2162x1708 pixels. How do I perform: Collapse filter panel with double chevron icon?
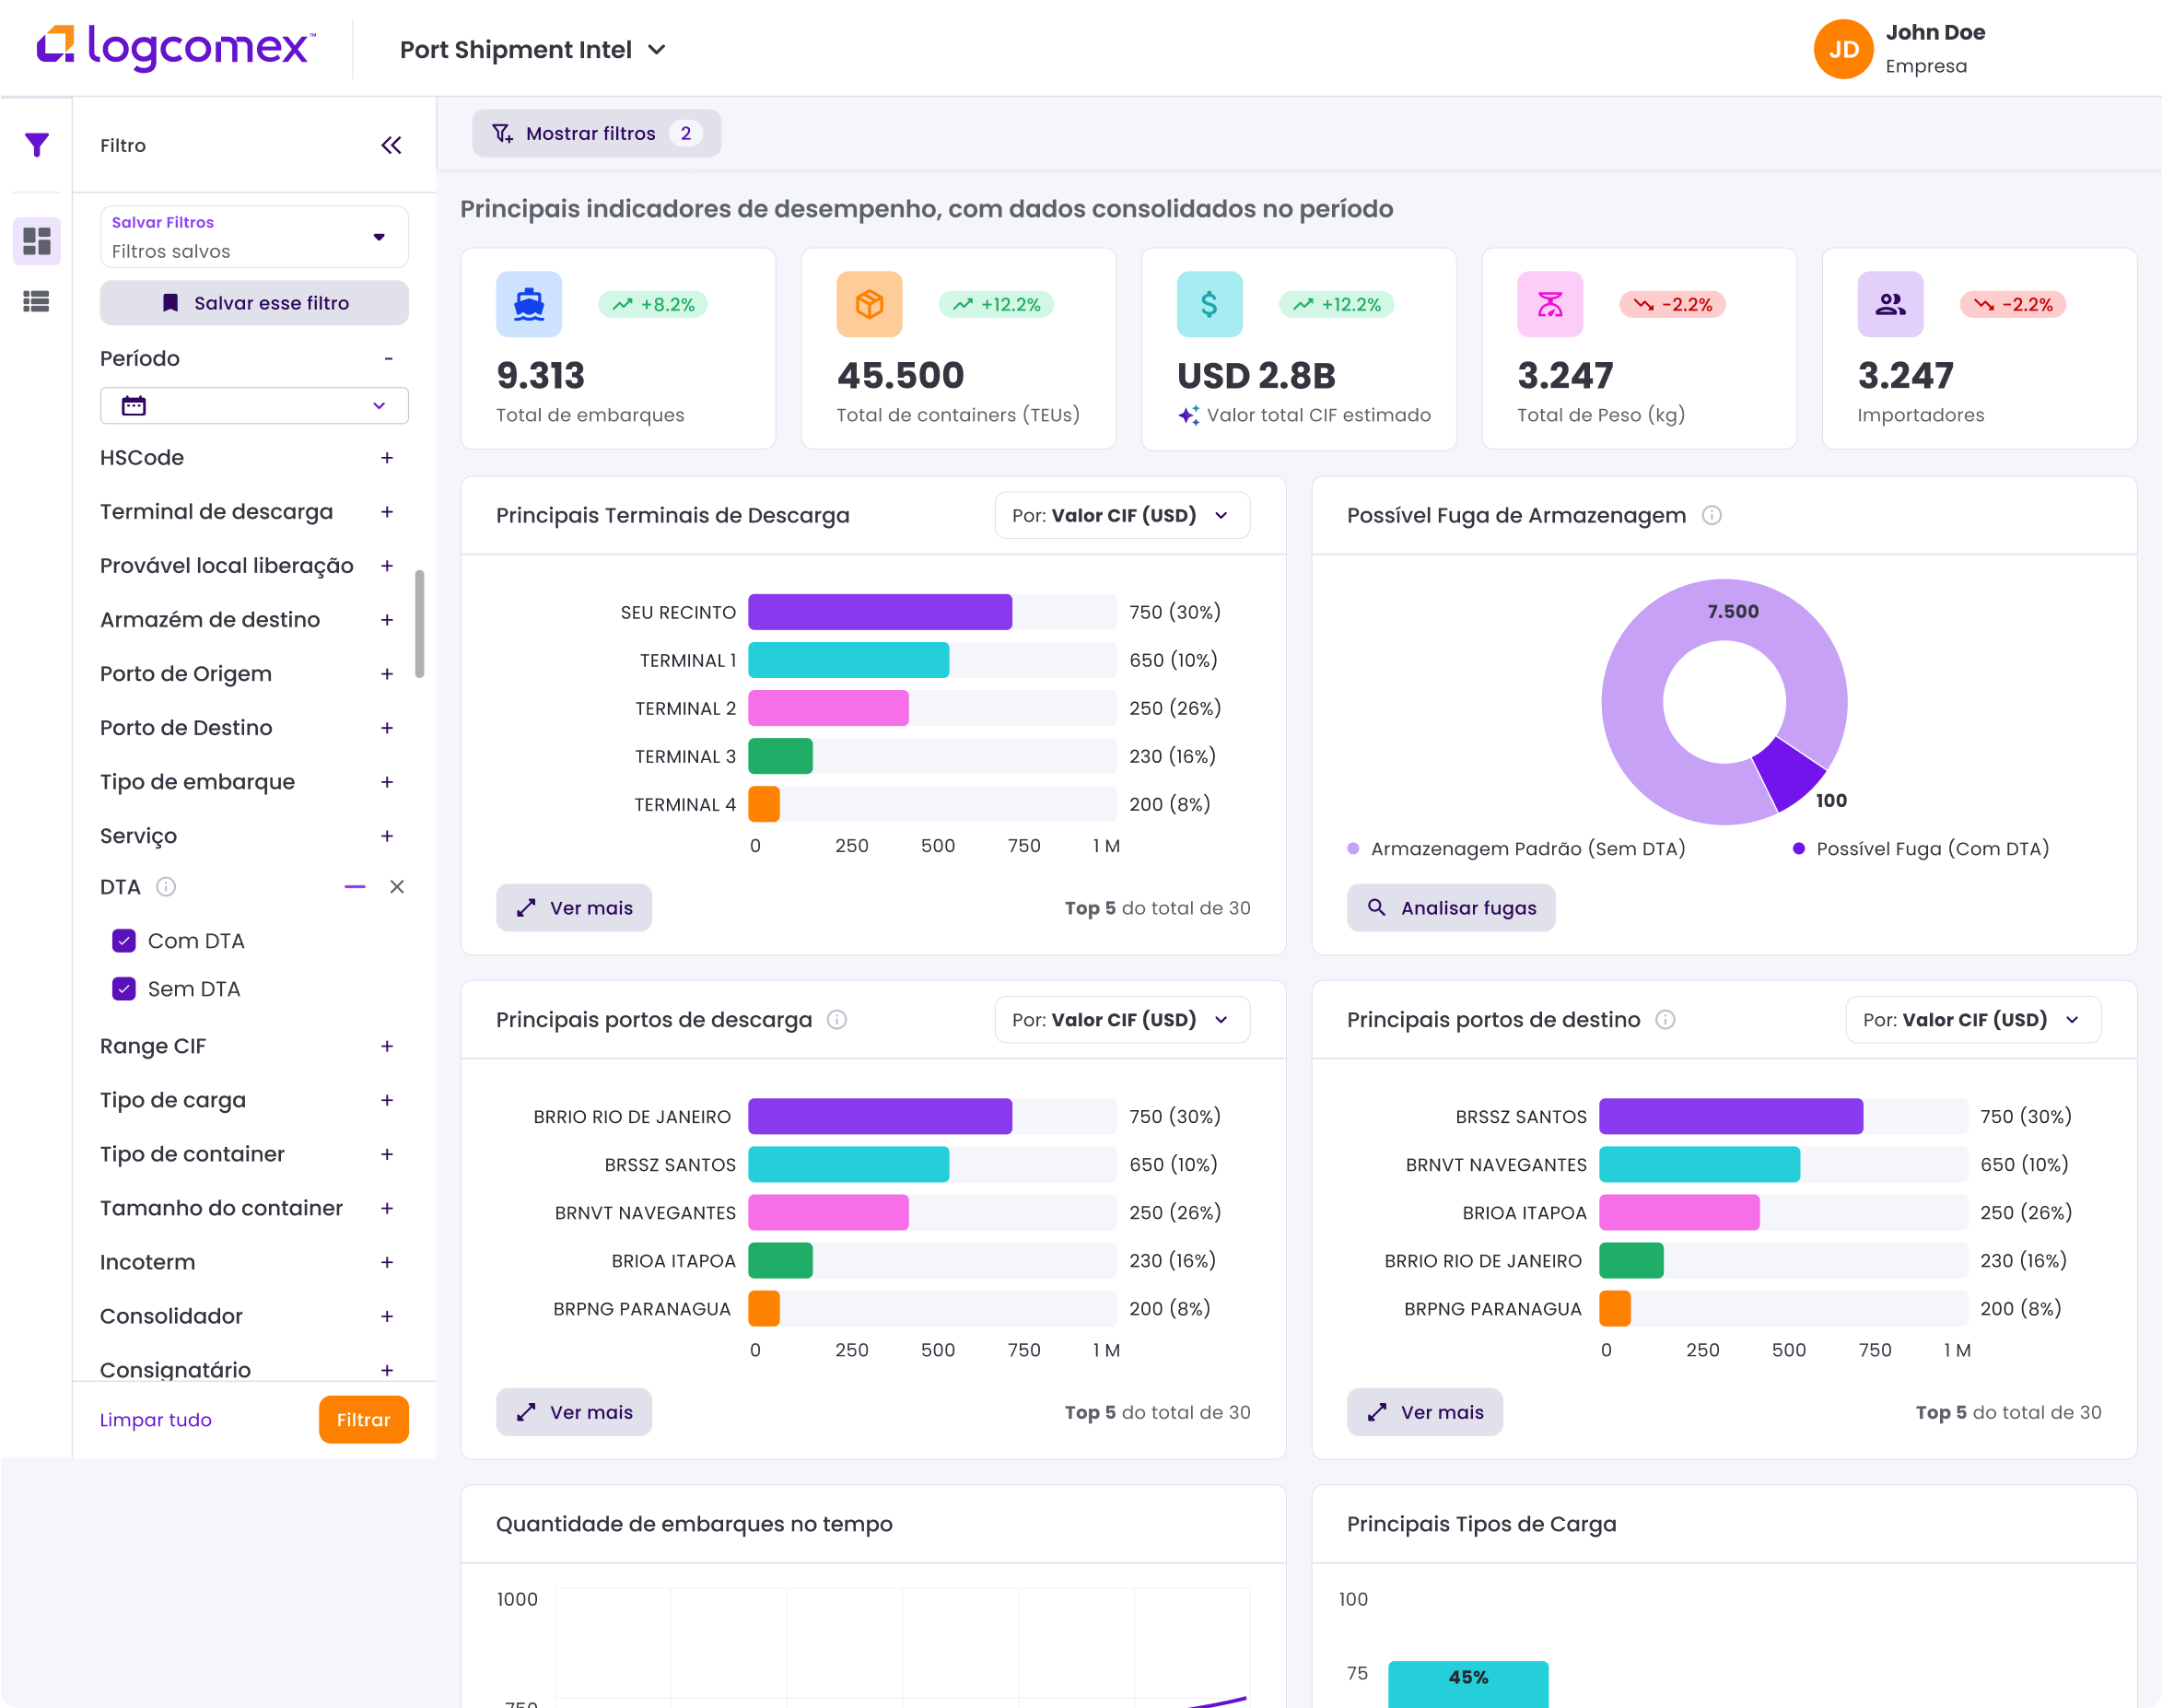click(391, 145)
